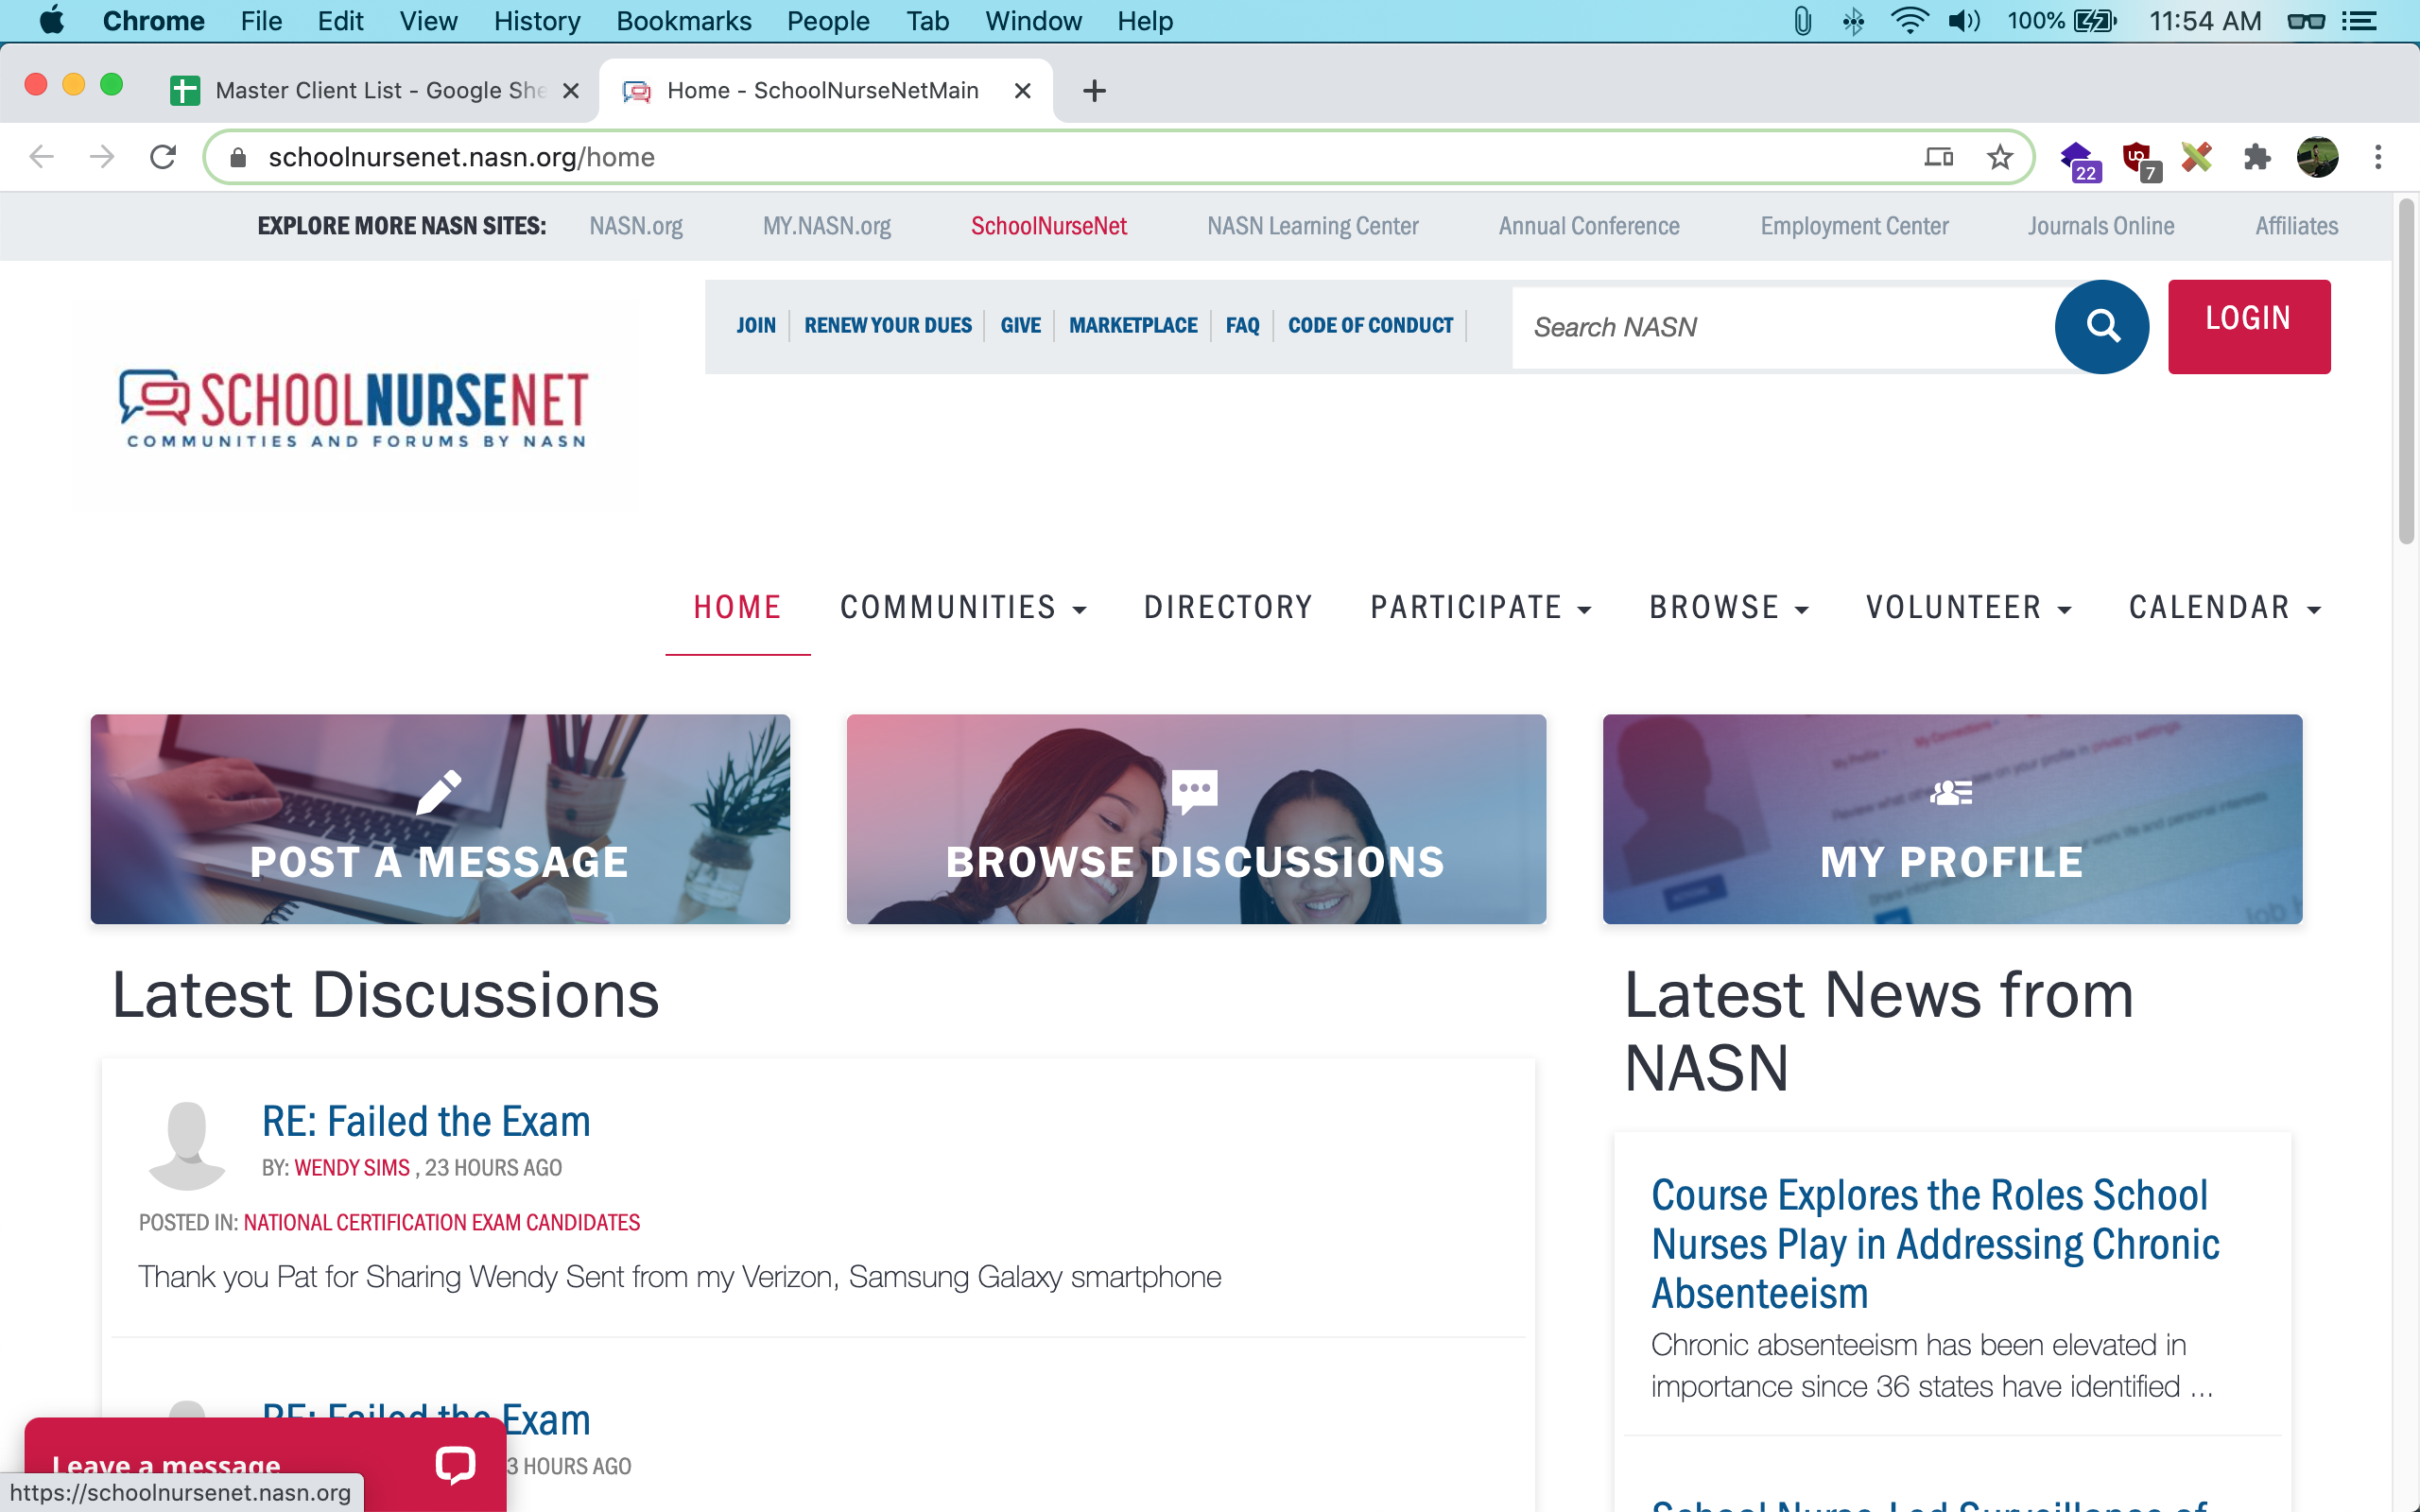Open the macOS Wi-Fi status icon
2420x1512 pixels.
[x=1908, y=21]
